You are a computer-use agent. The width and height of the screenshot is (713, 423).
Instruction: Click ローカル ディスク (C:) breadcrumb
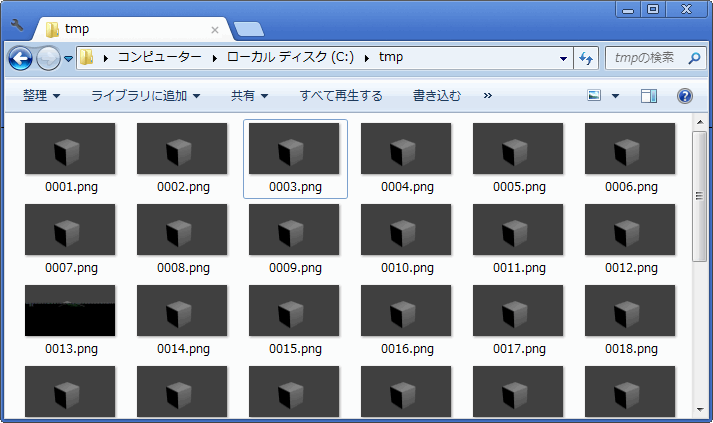(x=290, y=57)
